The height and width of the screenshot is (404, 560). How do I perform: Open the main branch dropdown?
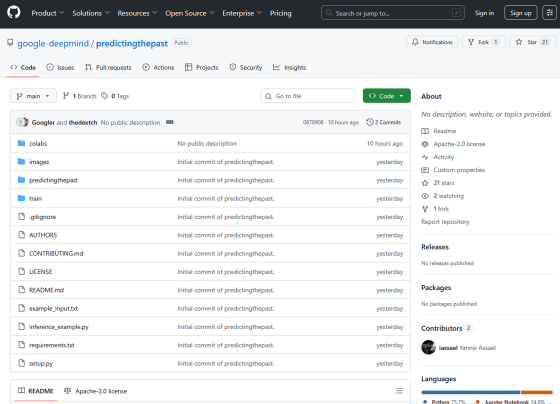point(33,96)
